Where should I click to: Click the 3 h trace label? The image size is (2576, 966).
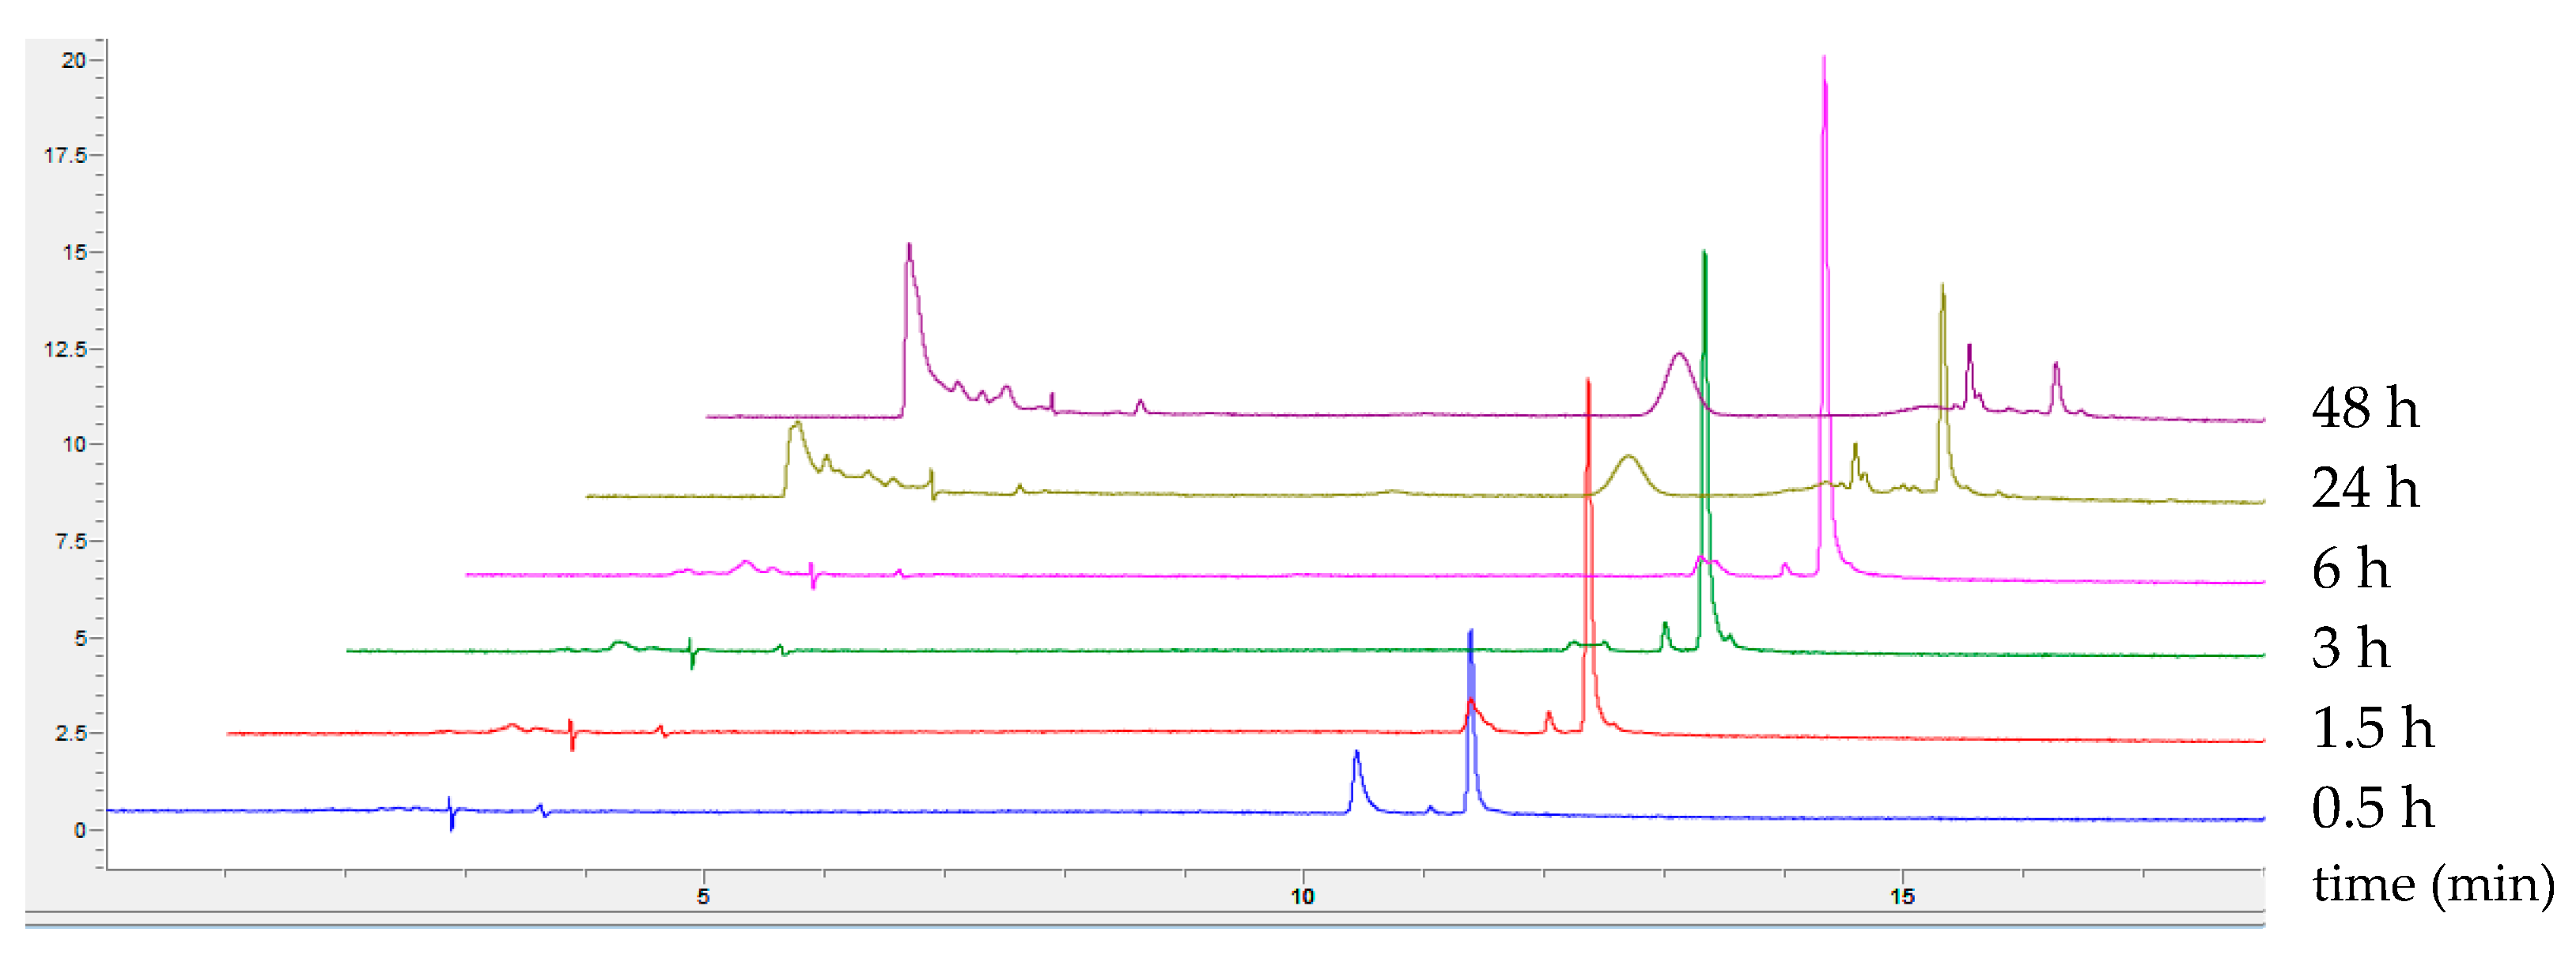coord(2350,648)
